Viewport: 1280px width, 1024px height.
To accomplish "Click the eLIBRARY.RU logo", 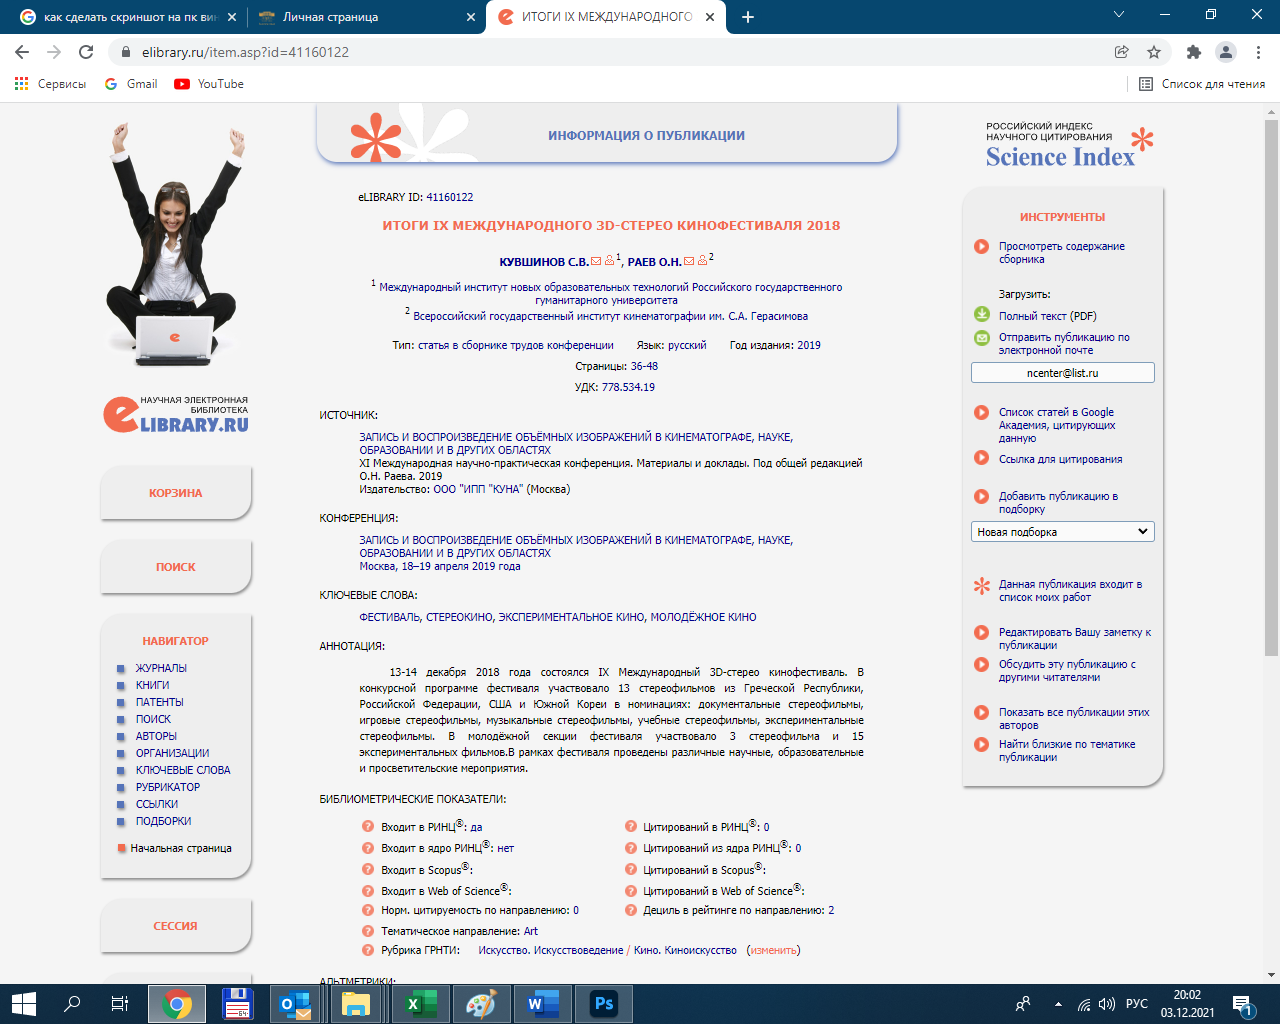I will 176,414.
